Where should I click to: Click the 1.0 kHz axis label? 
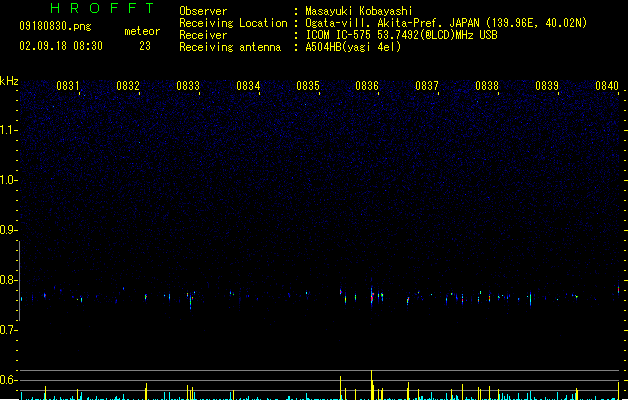8,180
